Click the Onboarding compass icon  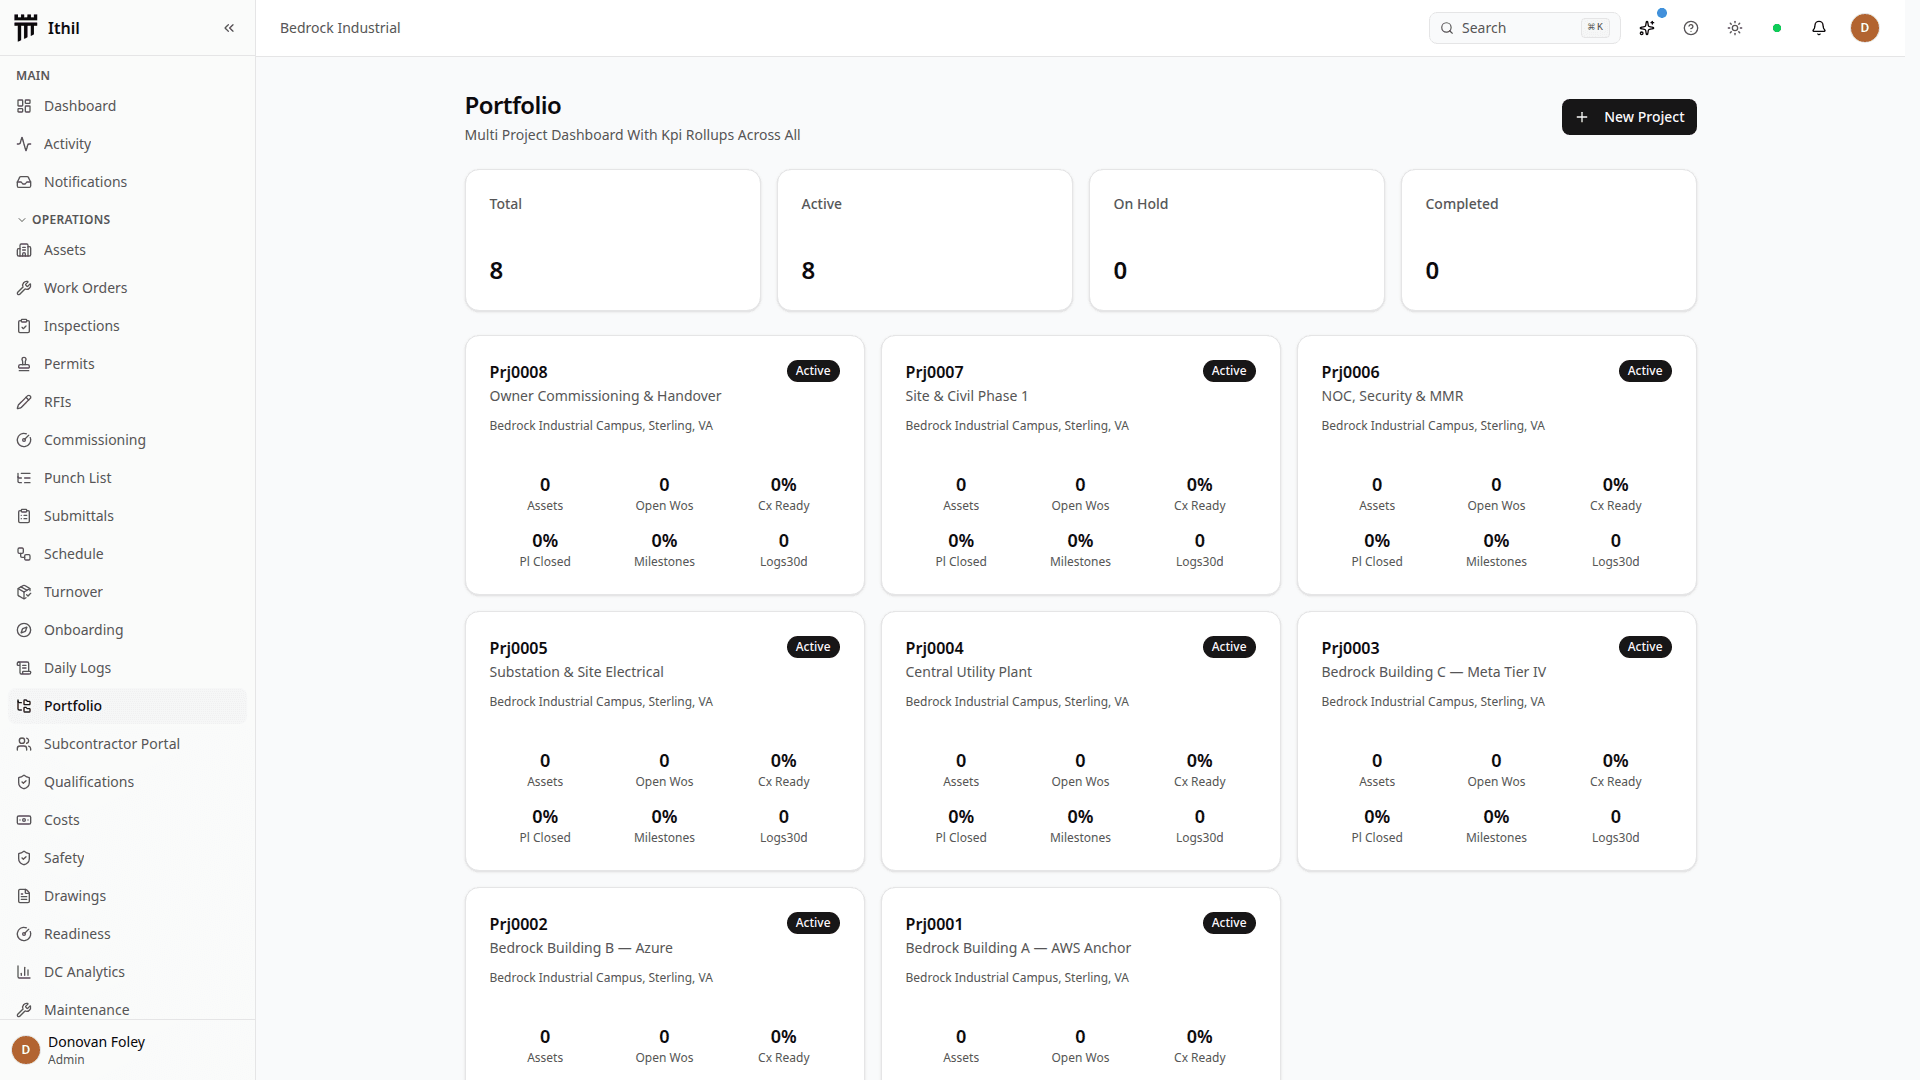[x=24, y=630]
